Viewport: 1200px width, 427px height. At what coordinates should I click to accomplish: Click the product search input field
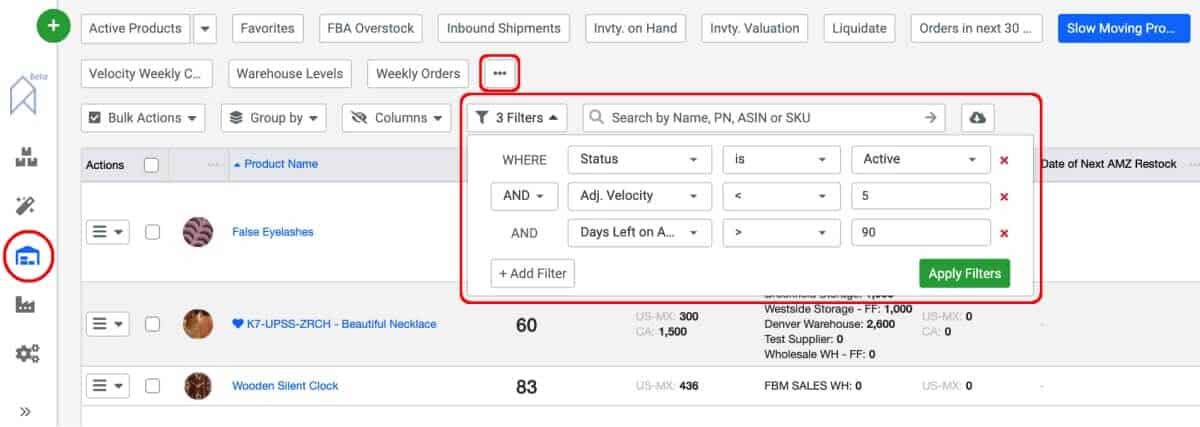[763, 118]
